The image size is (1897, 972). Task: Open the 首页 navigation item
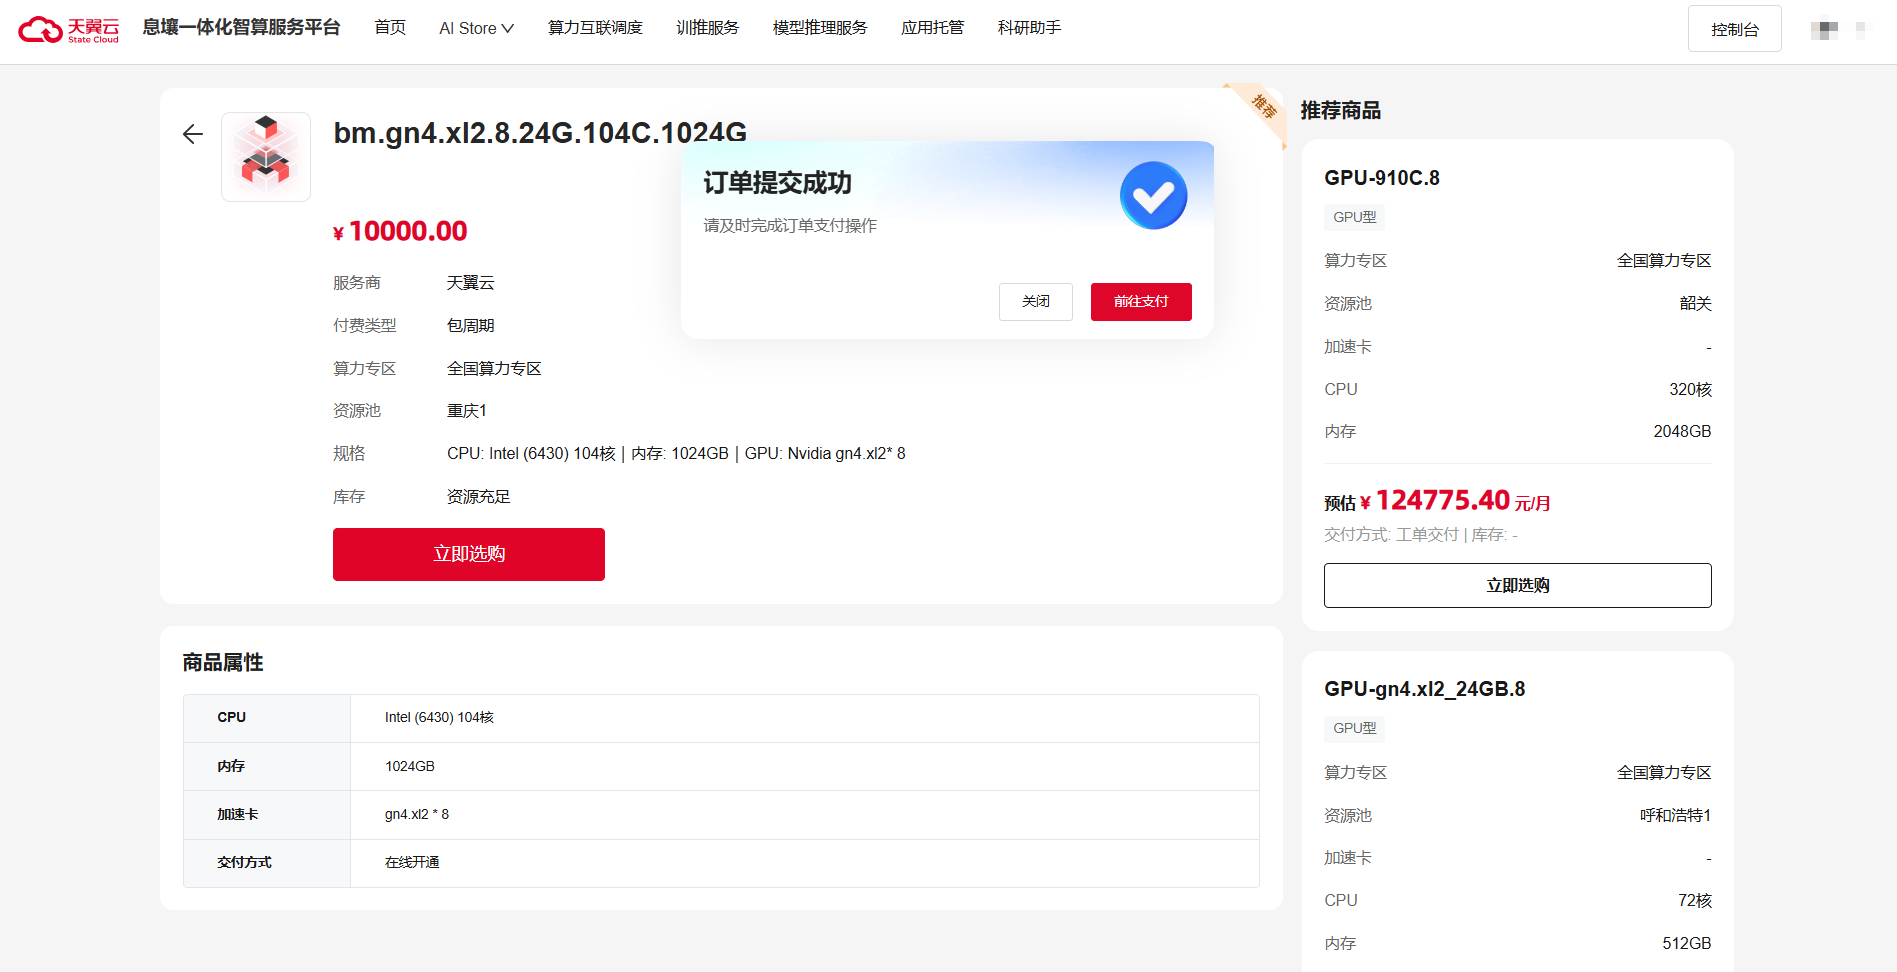[x=390, y=28]
